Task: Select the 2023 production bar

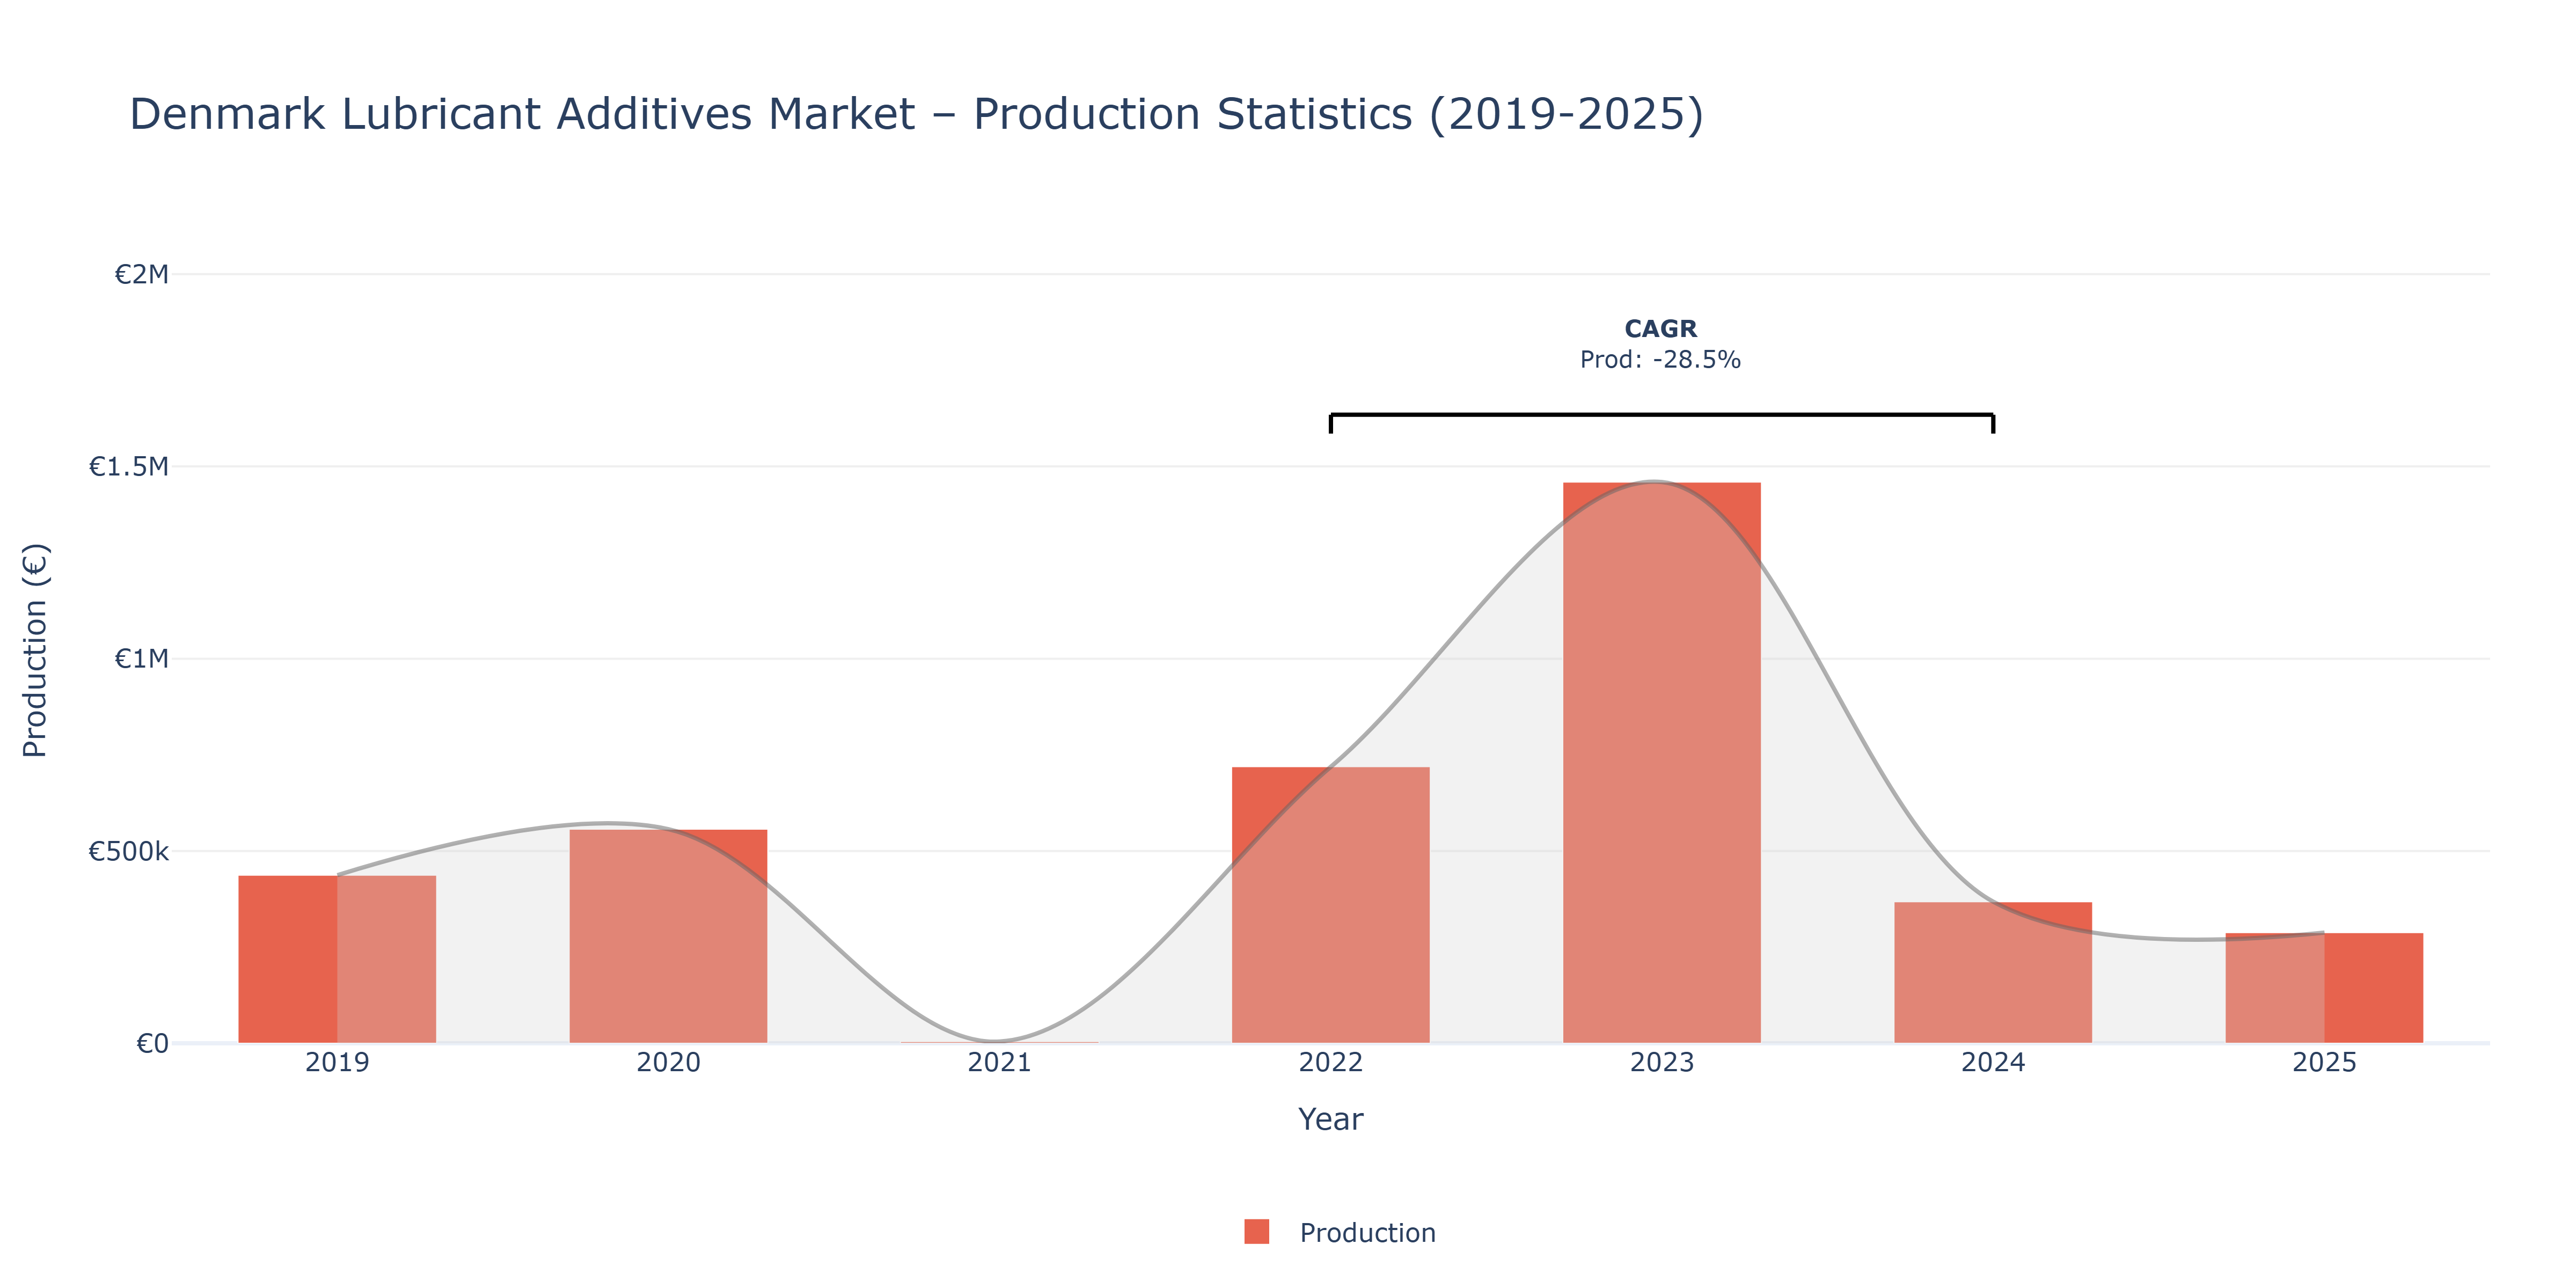Action: click(1661, 763)
